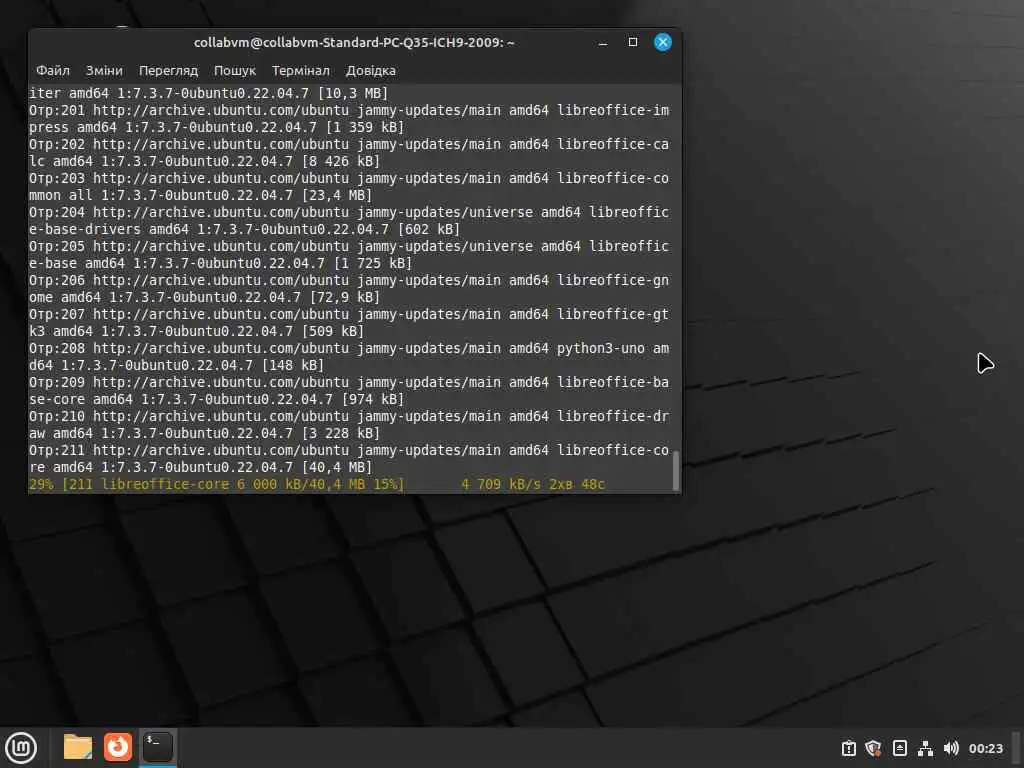
Task: Open the update manager shield icon
Action: click(873, 748)
